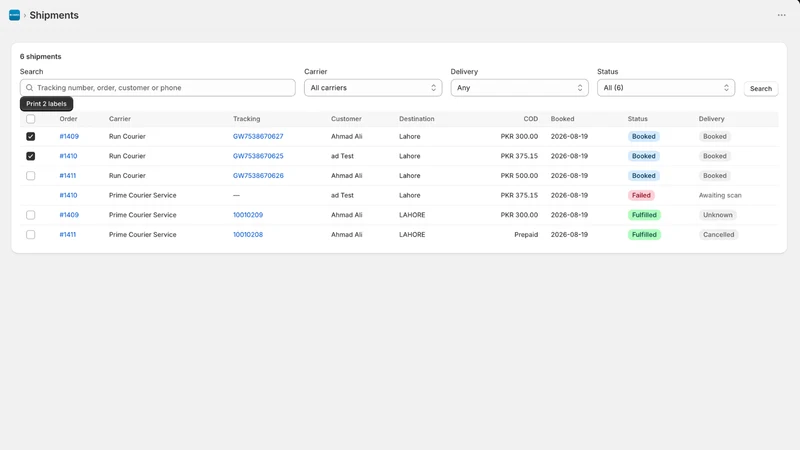
Task: Click the Awaiting scan delivery text
Action: (720, 195)
